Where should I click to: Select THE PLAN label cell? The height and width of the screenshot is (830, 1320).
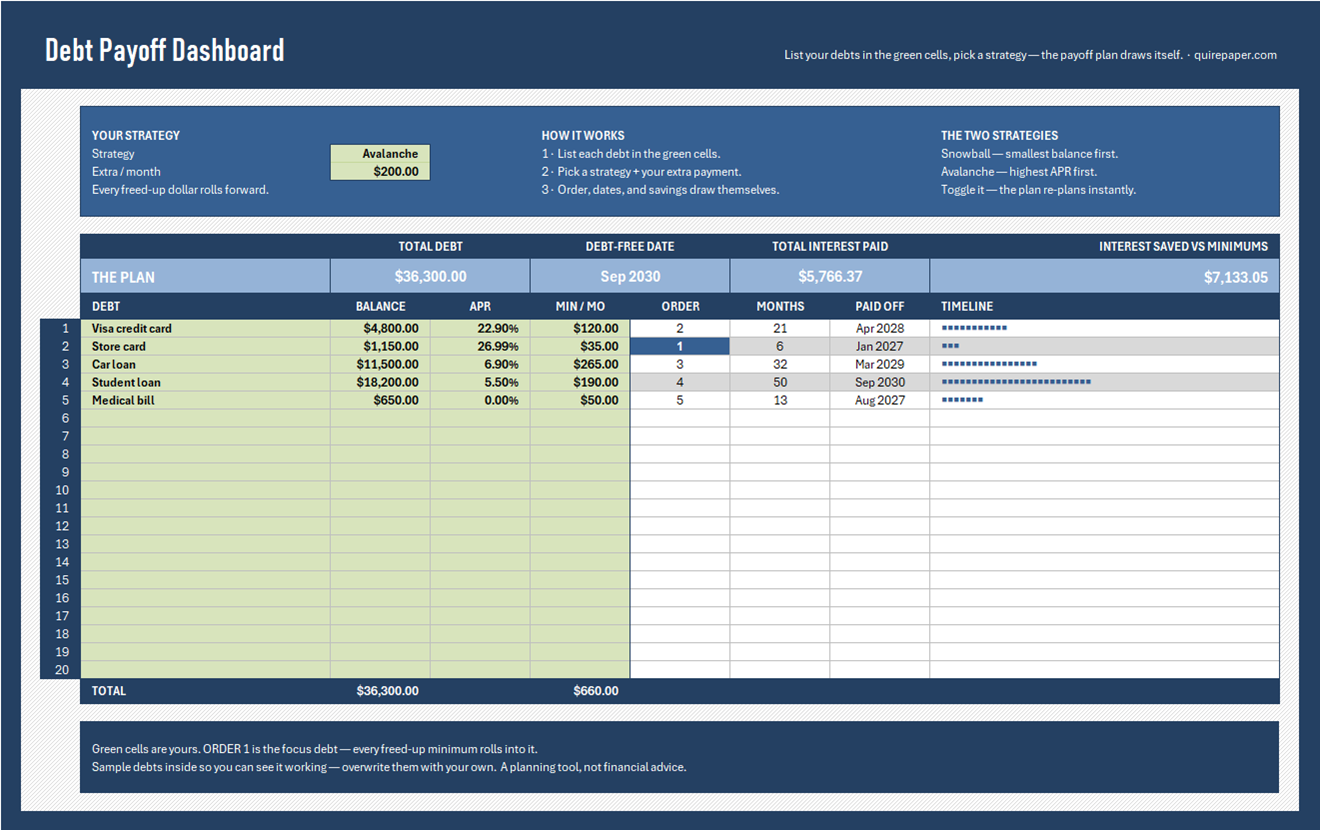[x=205, y=277]
